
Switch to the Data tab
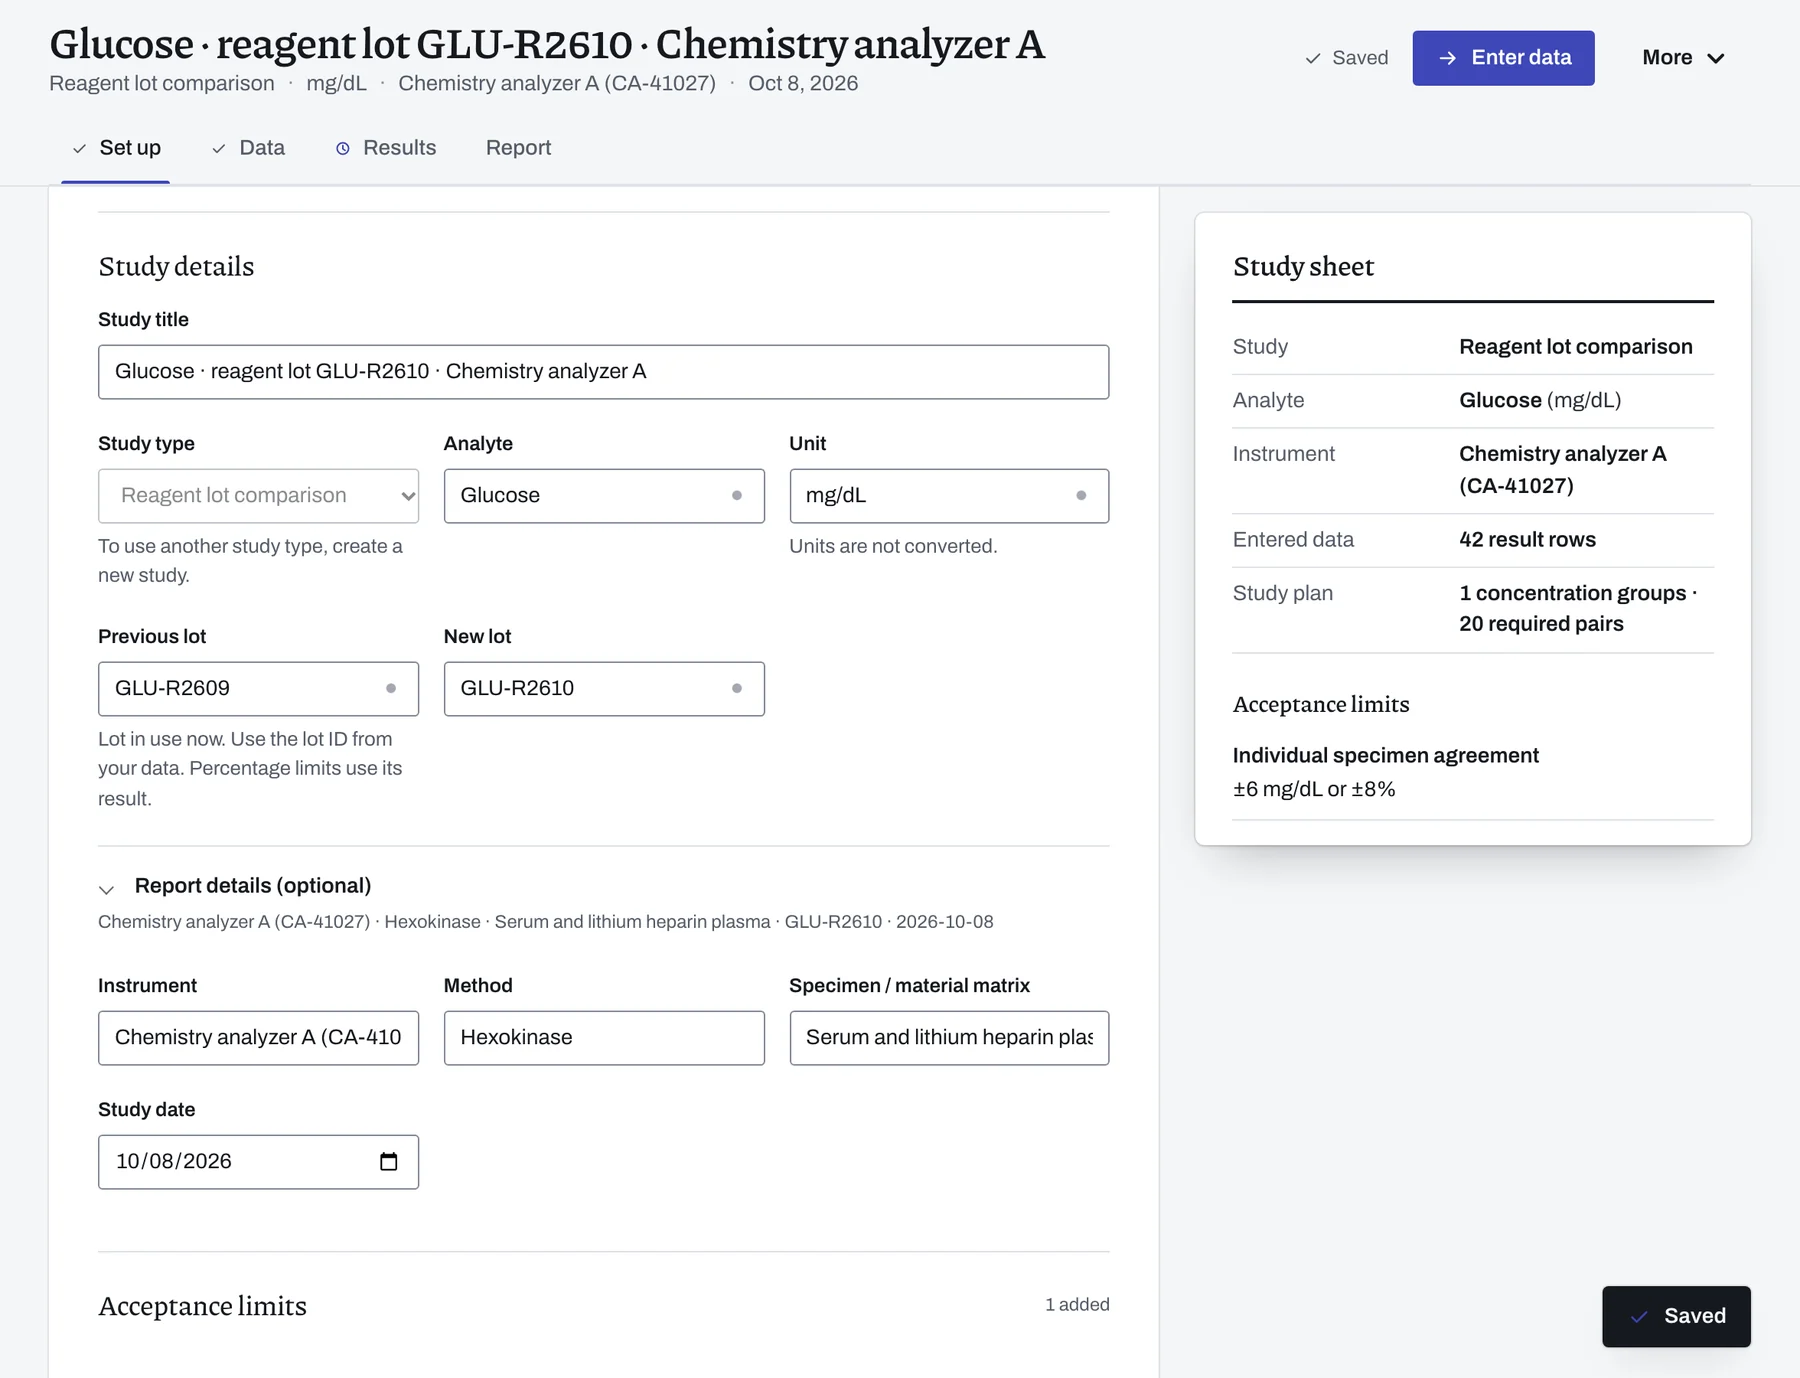pos(248,148)
